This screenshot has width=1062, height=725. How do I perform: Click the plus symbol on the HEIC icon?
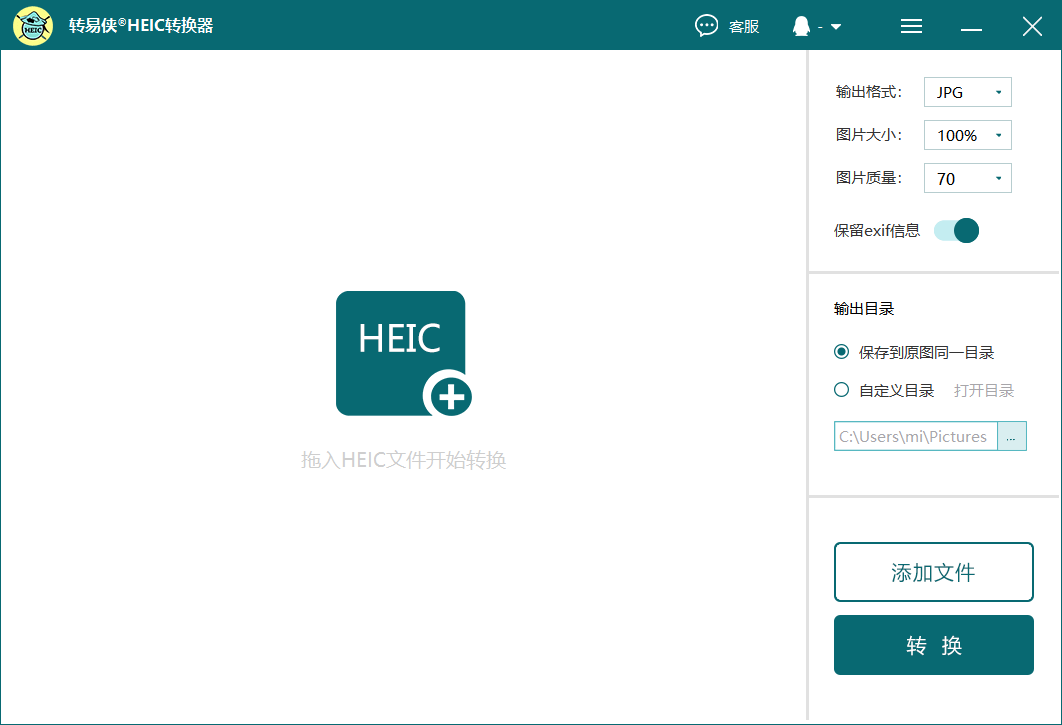[x=452, y=395]
